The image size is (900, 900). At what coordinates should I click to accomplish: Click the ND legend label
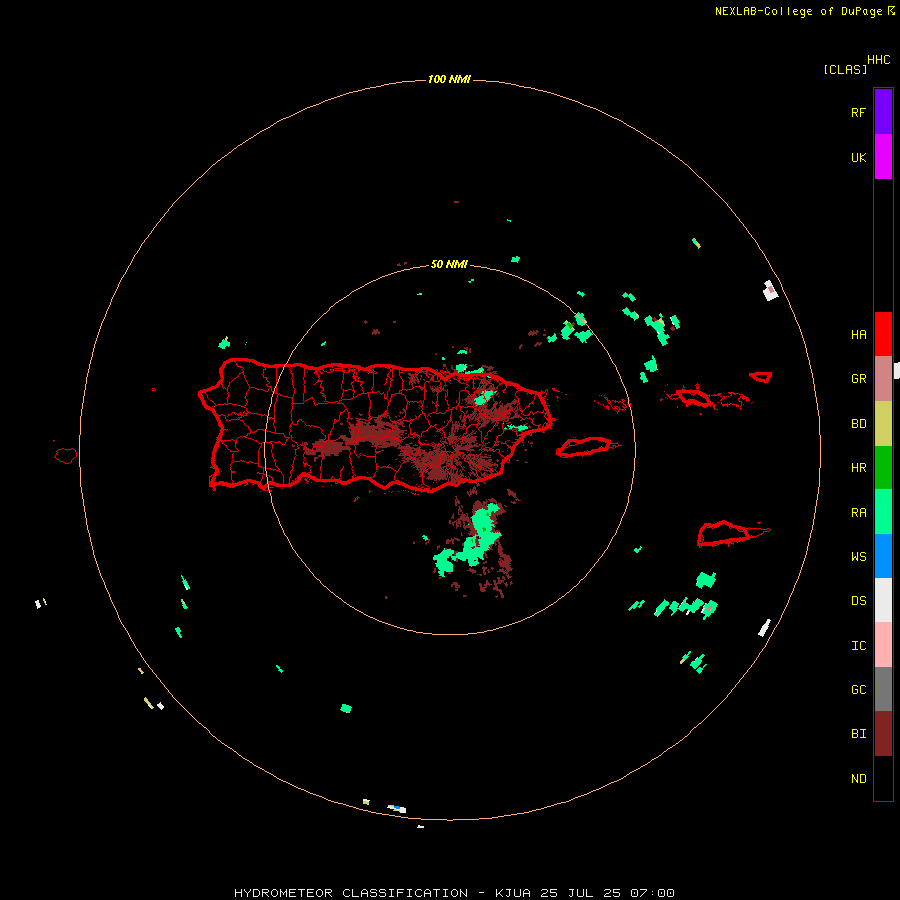(858, 779)
